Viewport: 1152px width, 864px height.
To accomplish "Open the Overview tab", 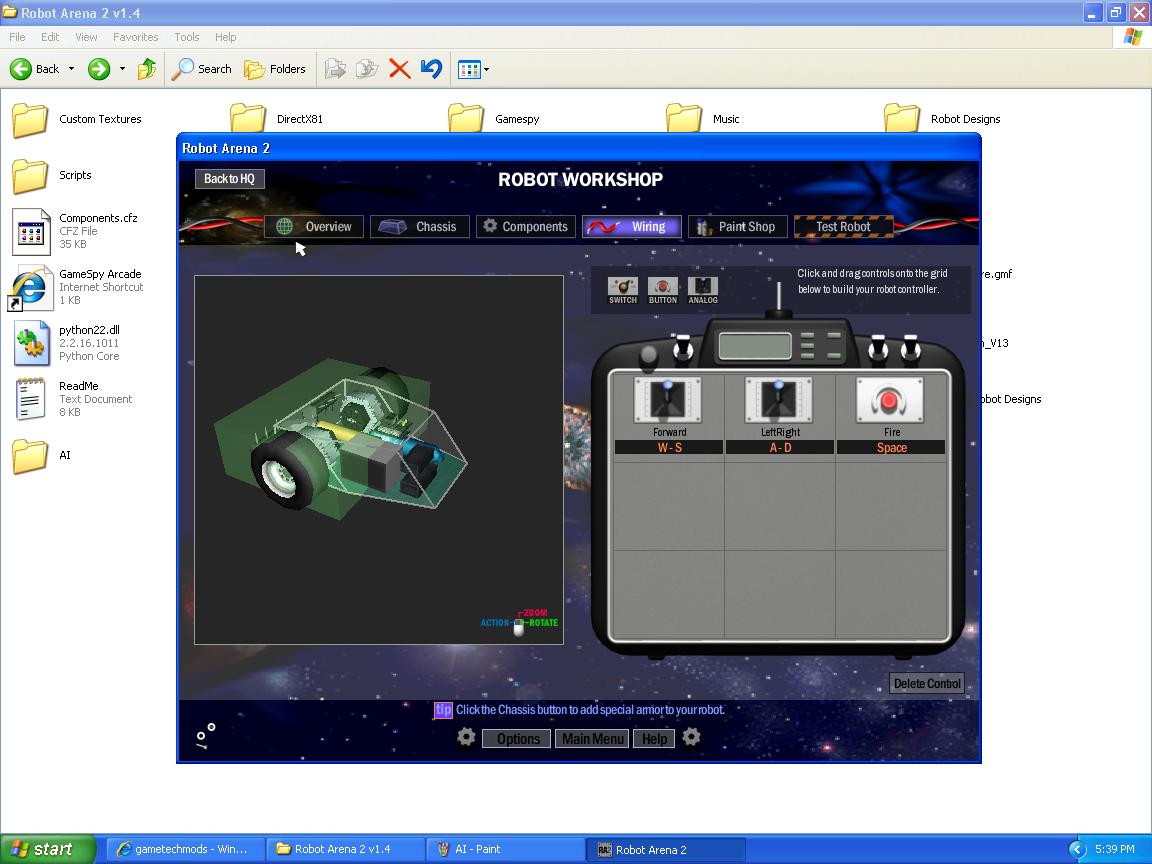I will pyautogui.click(x=314, y=226).
